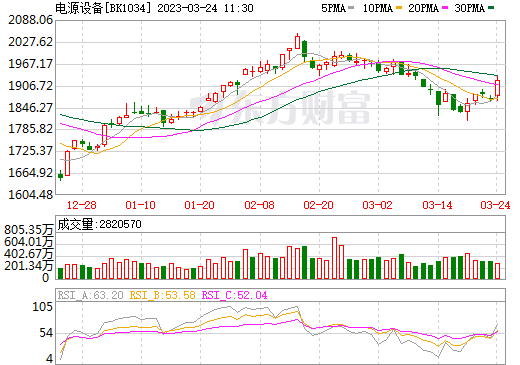Click the green 30PMA legend color marker
This screenshot has width=520, height=365.
coord(491,8)
